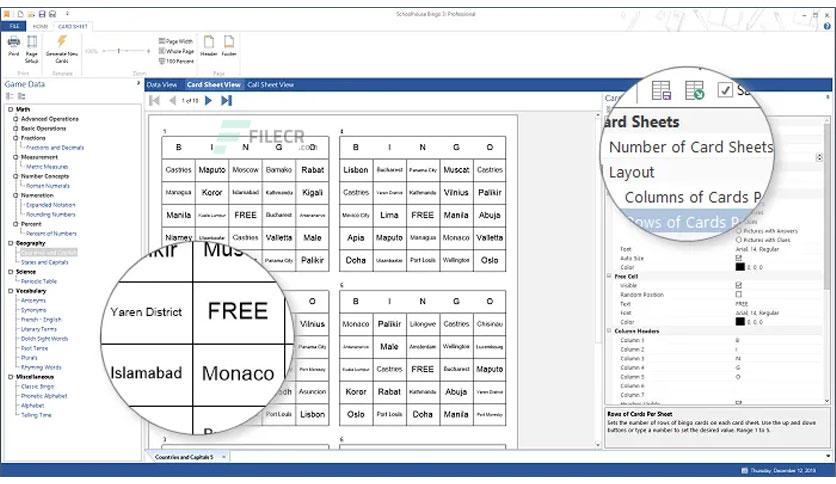Screen dimensions: 836x484
Task: Set zoom to 100 Percent
Action: point(176,61)
